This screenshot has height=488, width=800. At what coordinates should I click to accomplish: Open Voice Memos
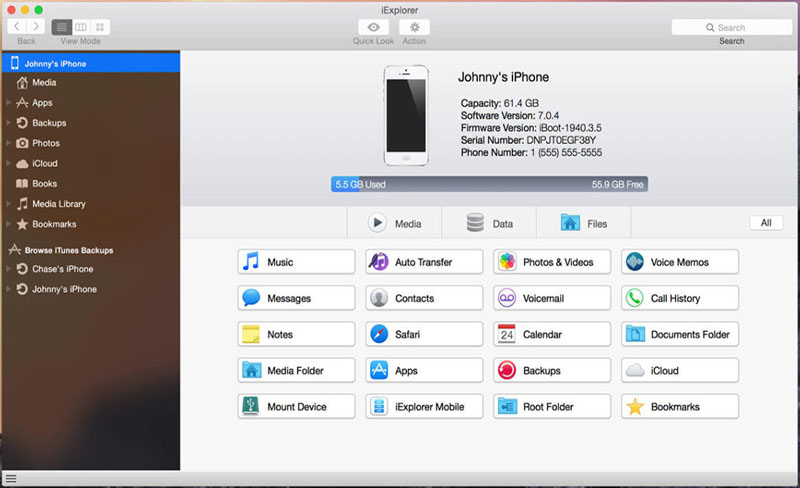click(680, 262)
